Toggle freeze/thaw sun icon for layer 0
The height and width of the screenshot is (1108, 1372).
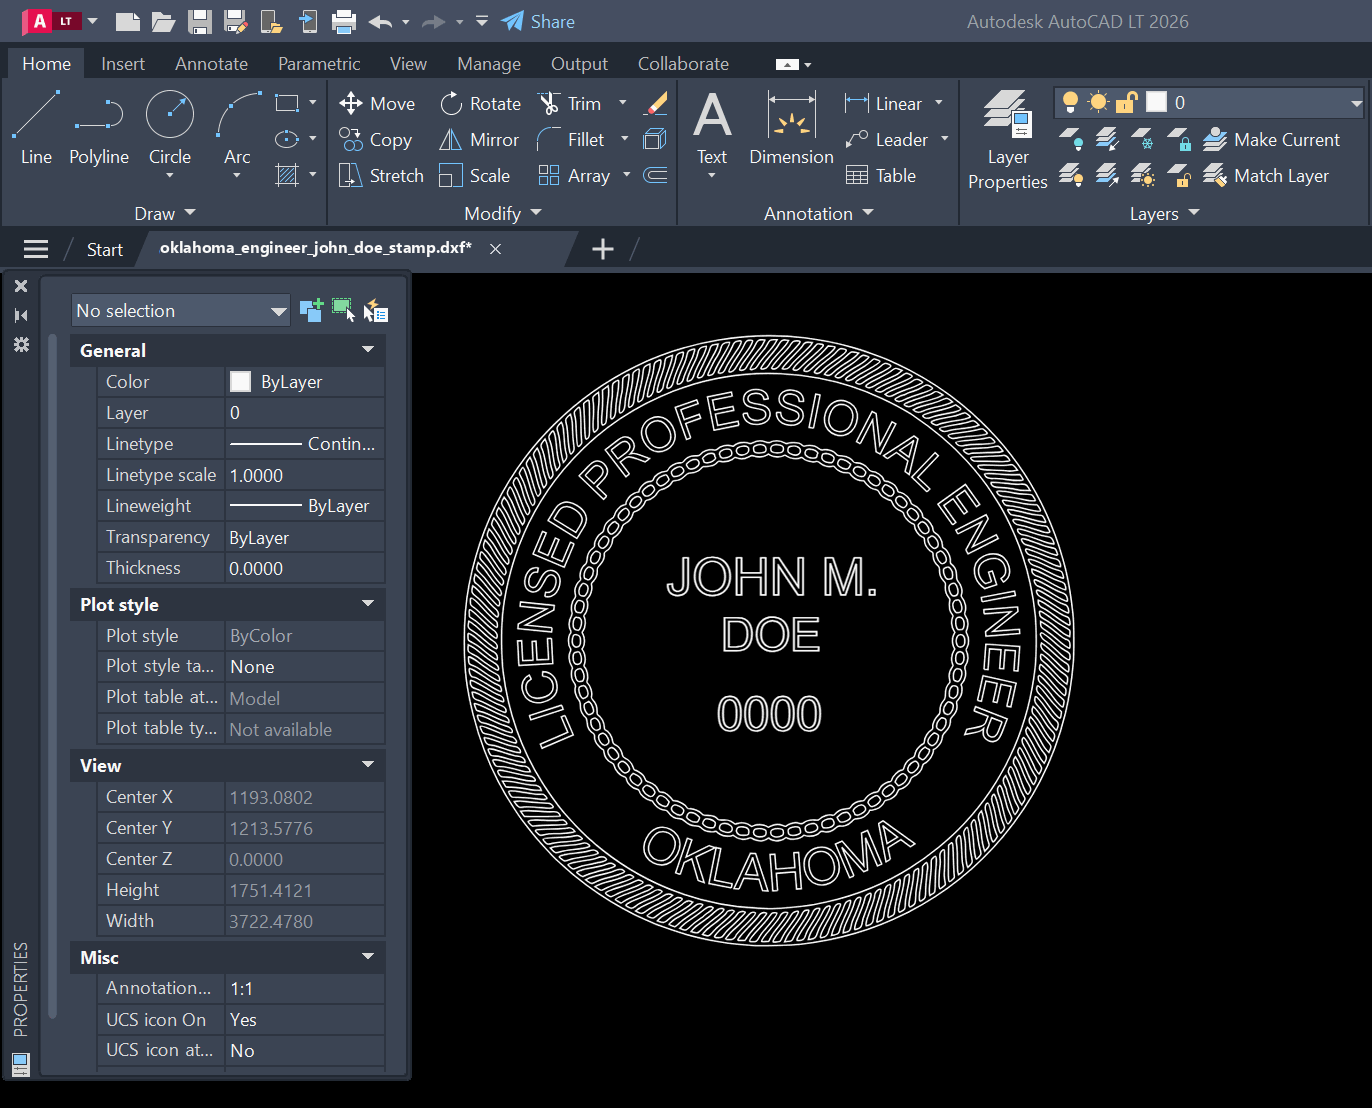[x=1098, y=102]
